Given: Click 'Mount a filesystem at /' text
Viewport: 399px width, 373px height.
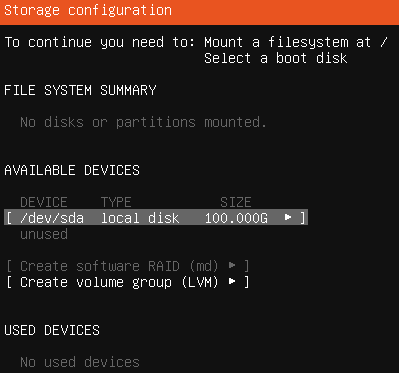Looking at the screenshot, I should 296,42.
